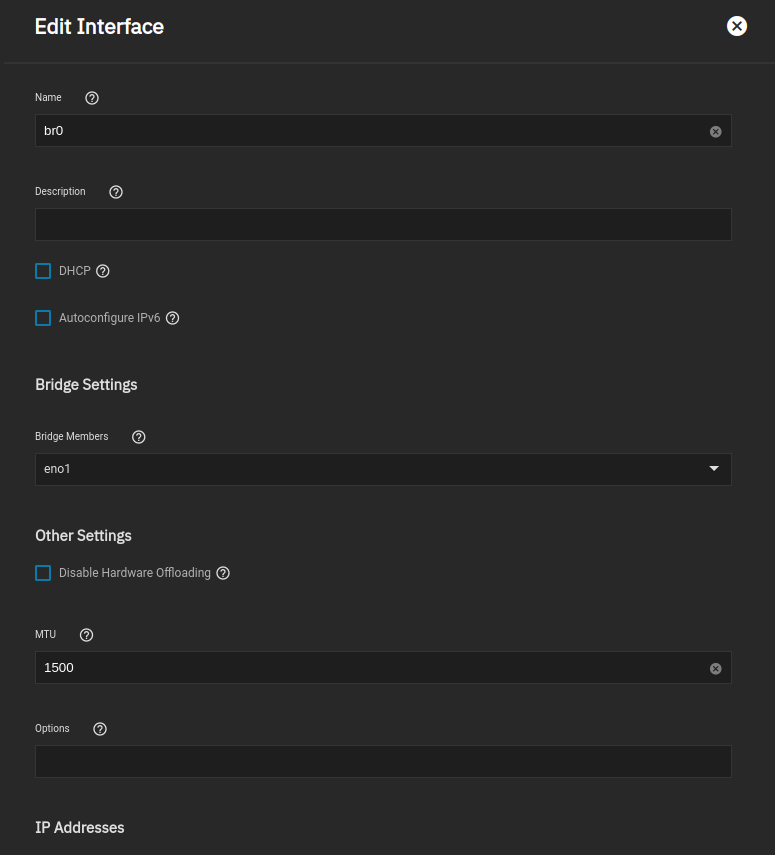Screen dimensions: 775x855
Task: Open Bridge Members help tooltip
Action: click(x=139, y=437)
